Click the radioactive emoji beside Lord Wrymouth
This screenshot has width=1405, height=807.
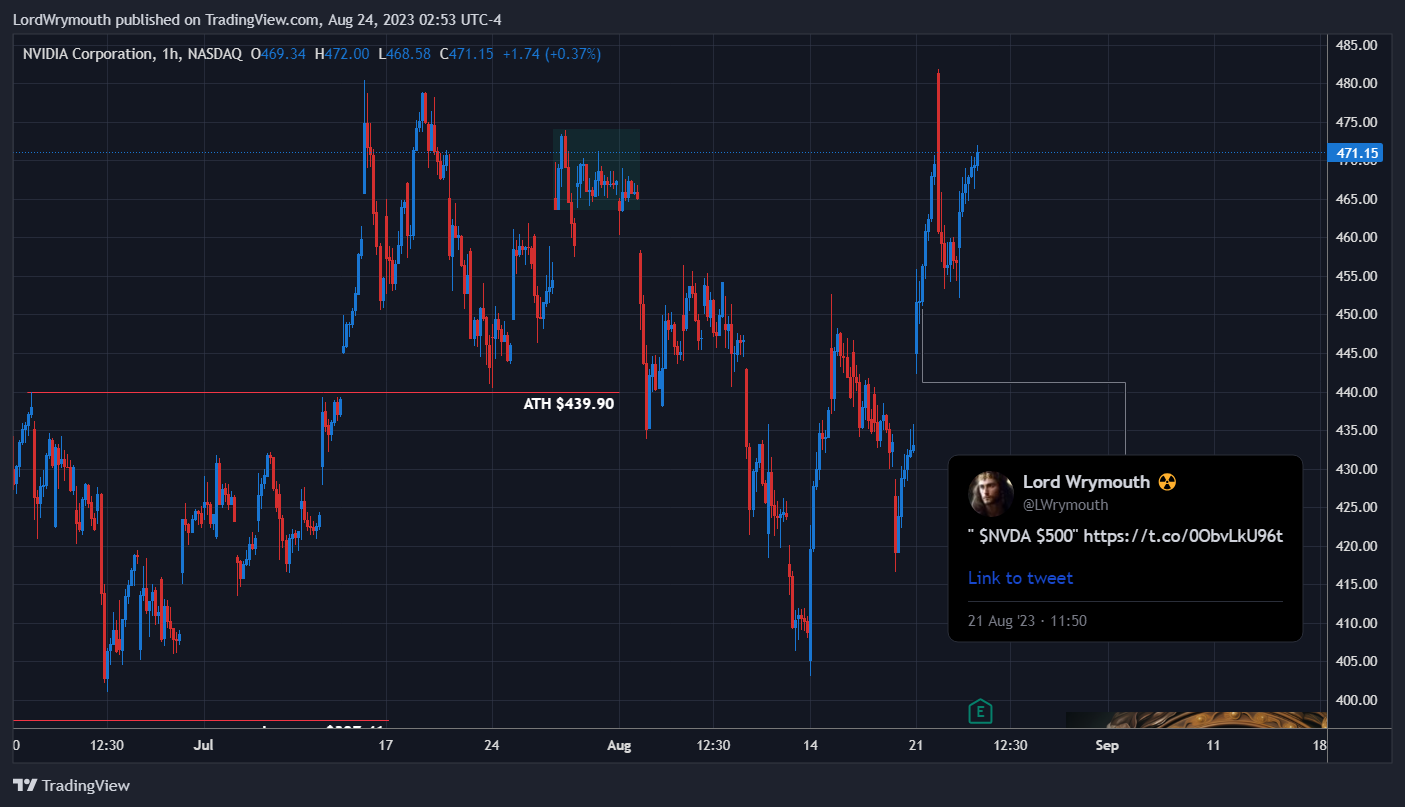[1167, 482]
